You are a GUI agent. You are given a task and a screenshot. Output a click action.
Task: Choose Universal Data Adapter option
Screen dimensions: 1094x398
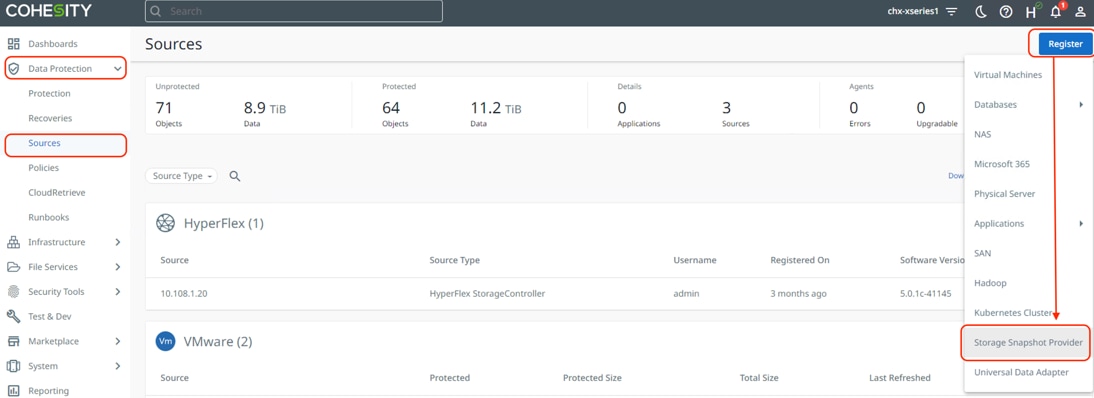pyautogui.click(x=1021, y=372)
